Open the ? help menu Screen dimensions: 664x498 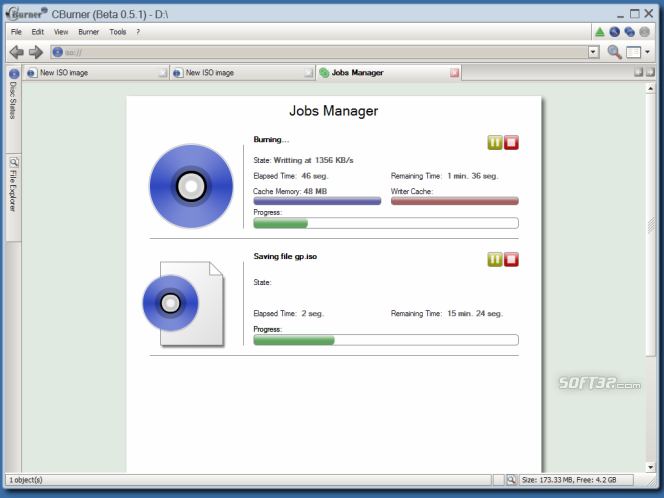(x=138, y=32)
